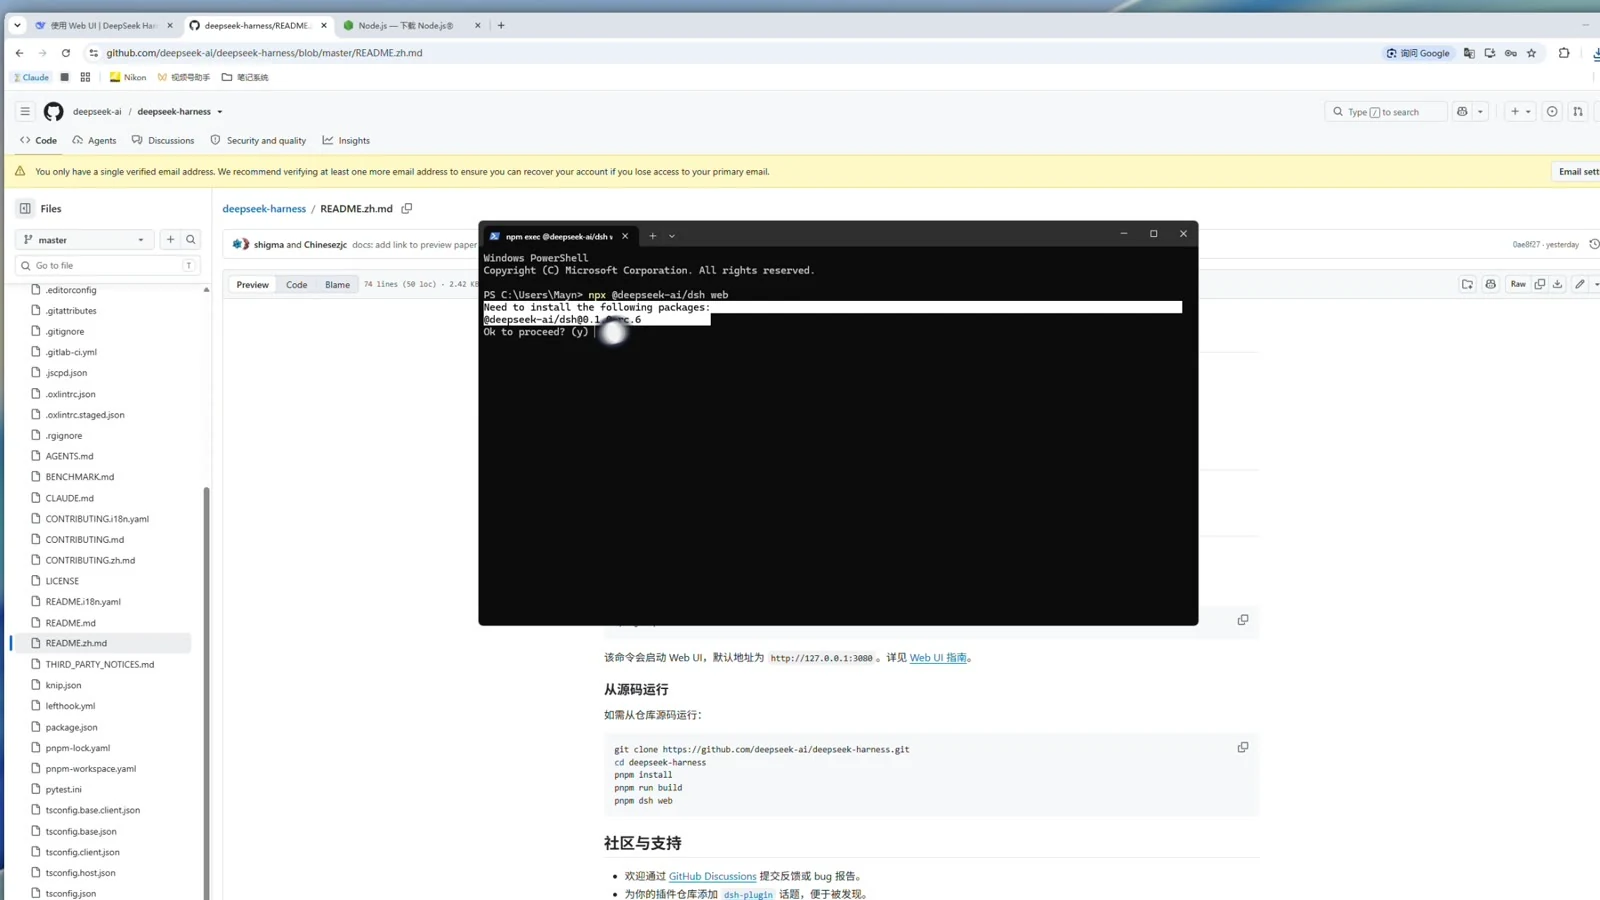Add a new file with the plus button beside master
Viewport: 1600px width, 900px height.
point(170,239)
